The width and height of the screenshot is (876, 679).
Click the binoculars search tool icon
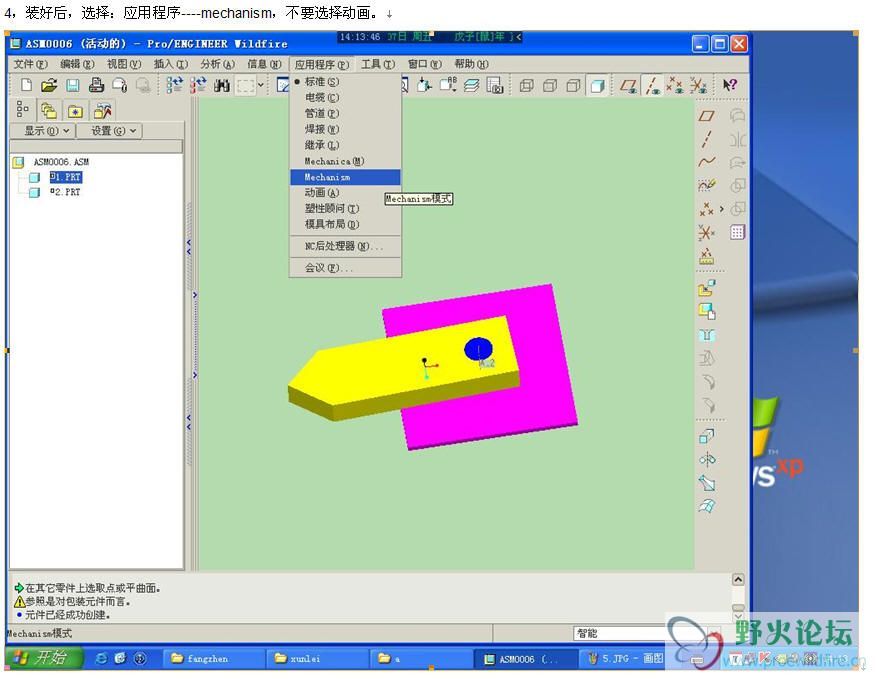coord(222,86)
